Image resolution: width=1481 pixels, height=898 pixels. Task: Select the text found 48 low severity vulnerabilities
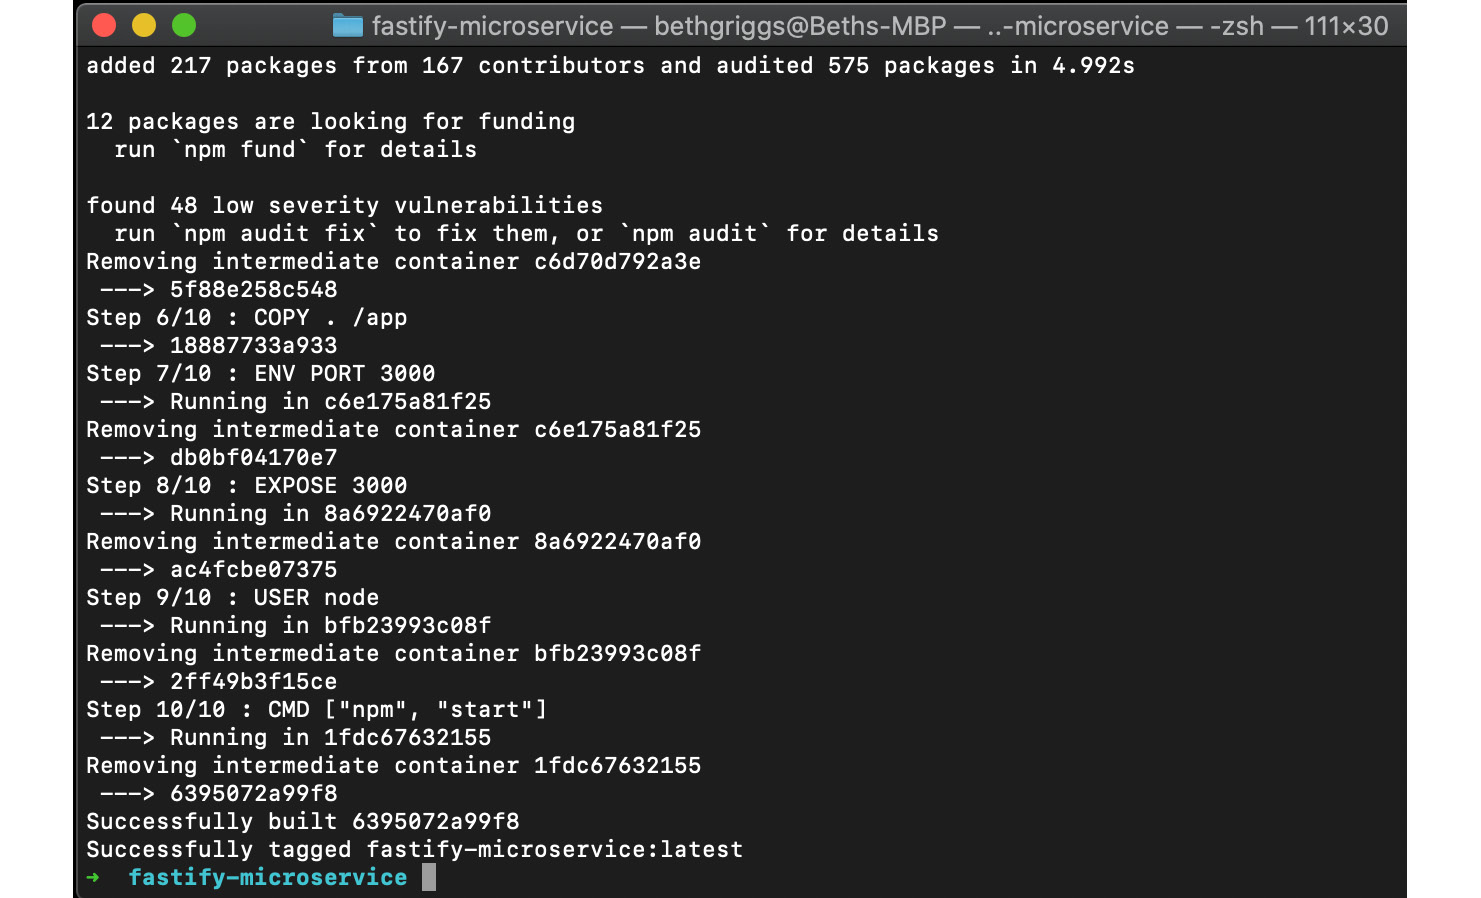tap(344, 205)
